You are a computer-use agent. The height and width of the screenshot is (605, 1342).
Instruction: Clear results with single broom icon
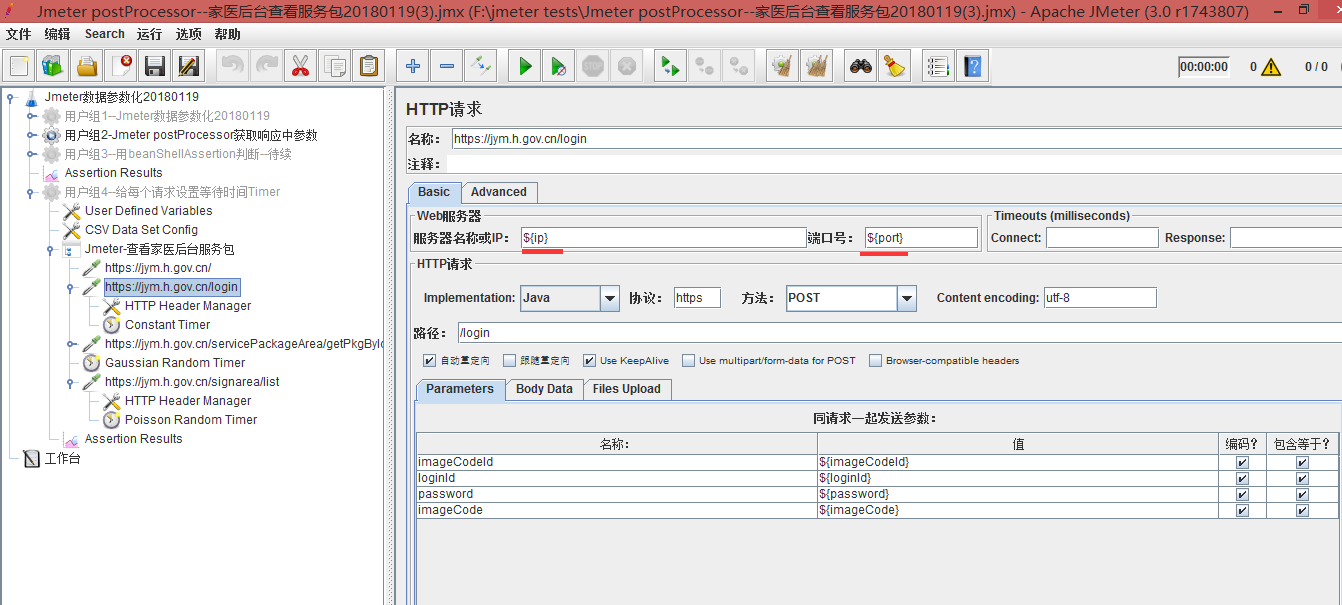781,67
